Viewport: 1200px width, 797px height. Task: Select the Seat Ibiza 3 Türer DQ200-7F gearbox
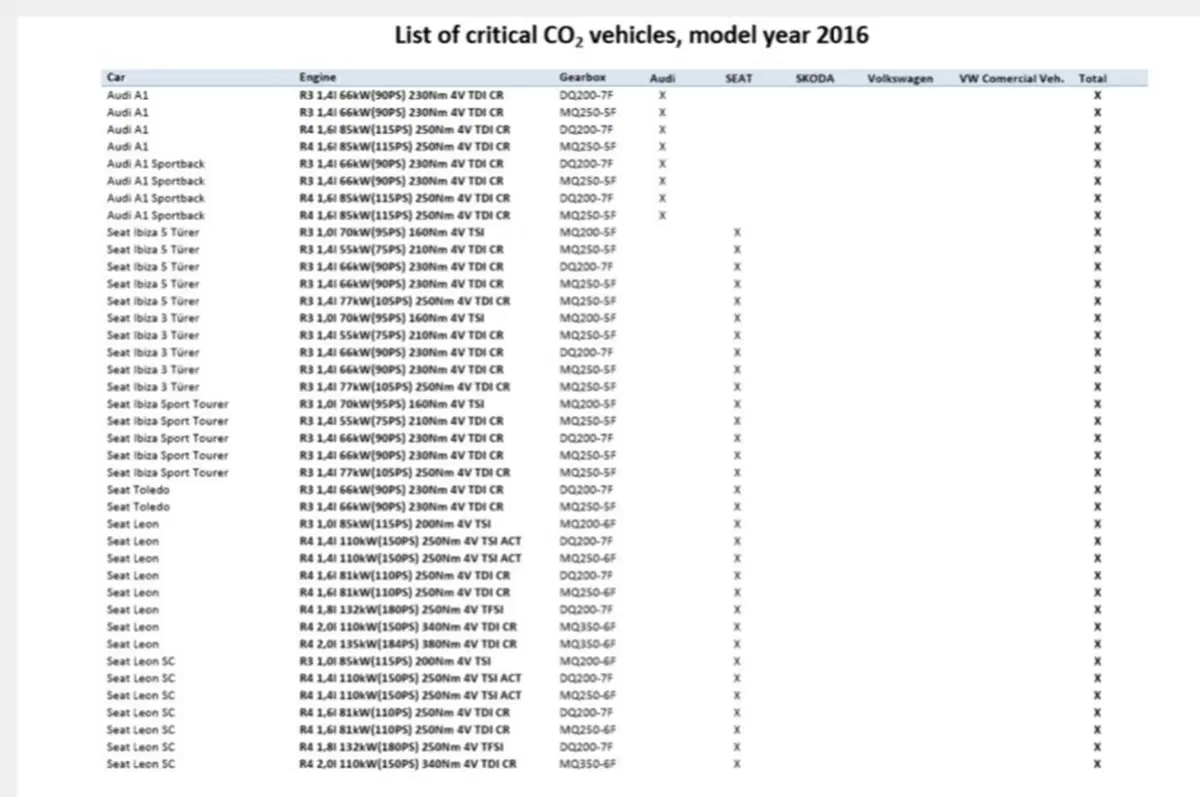tap(587, 352)
